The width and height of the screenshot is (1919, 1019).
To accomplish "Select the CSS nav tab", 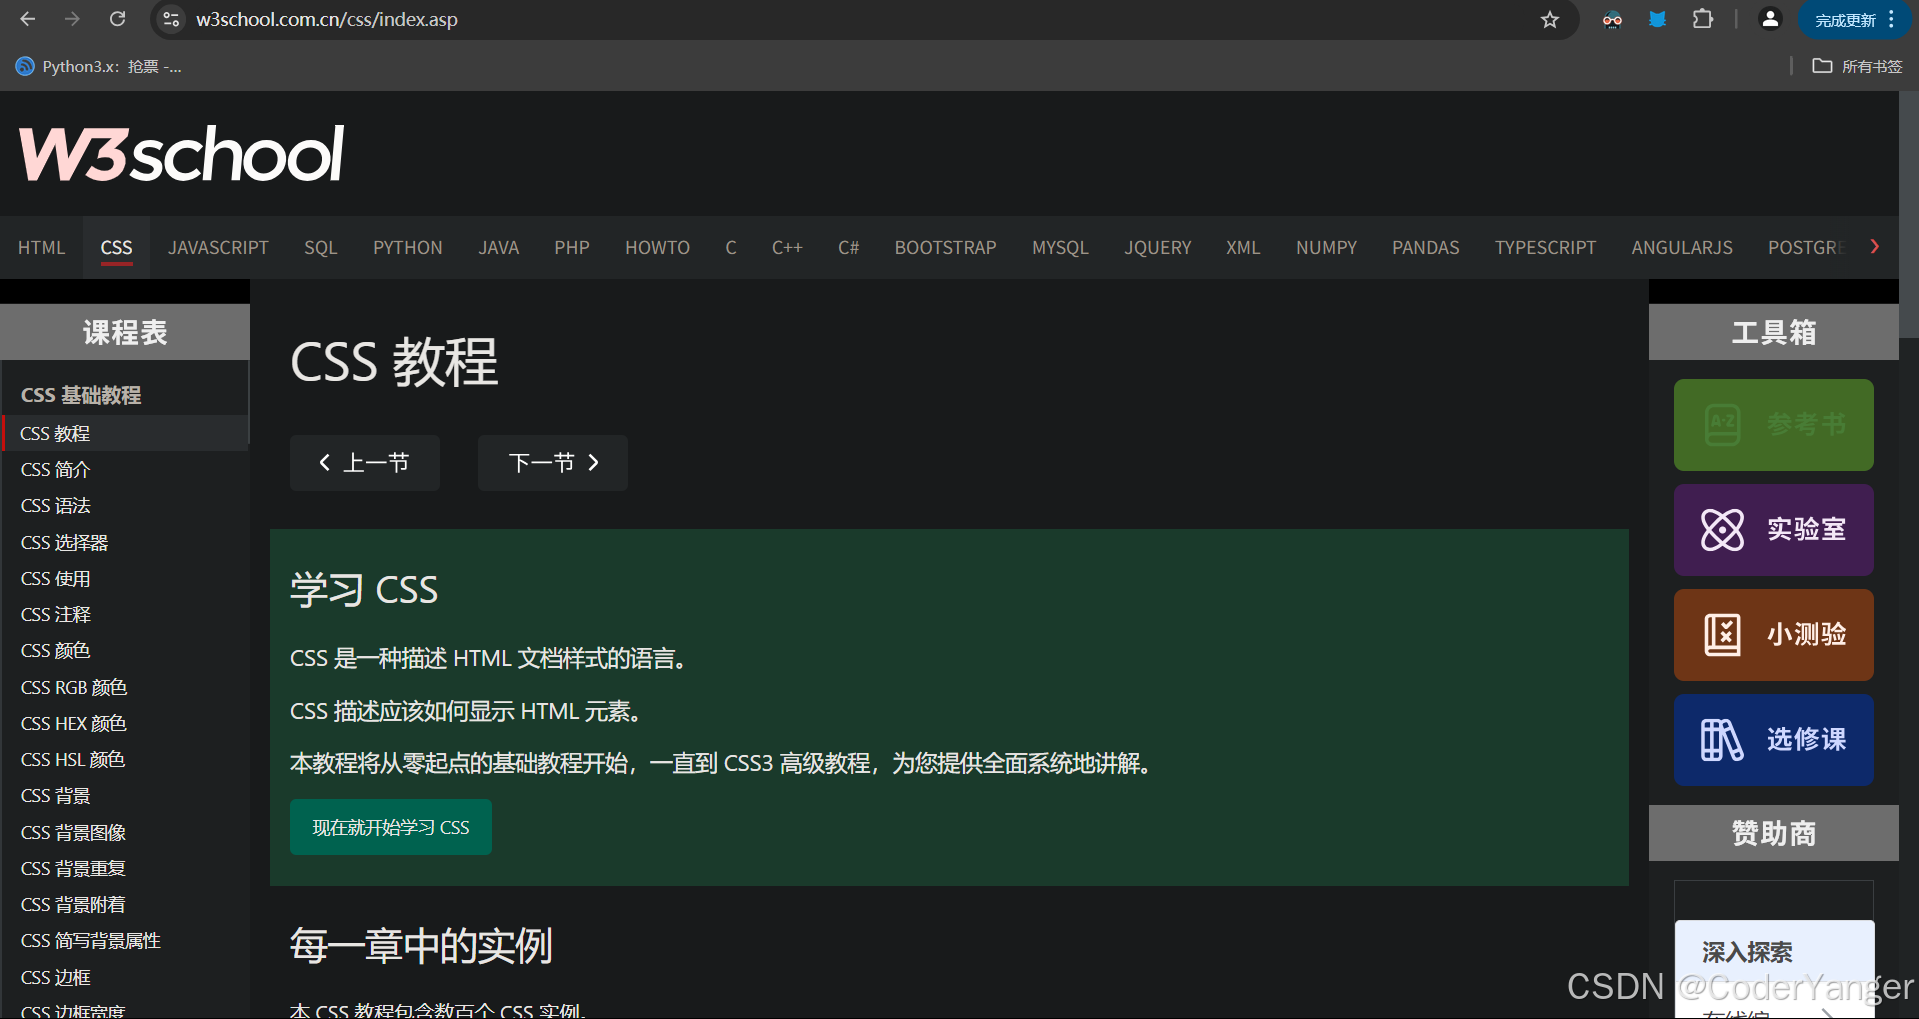I will click(x=116, y=247).
